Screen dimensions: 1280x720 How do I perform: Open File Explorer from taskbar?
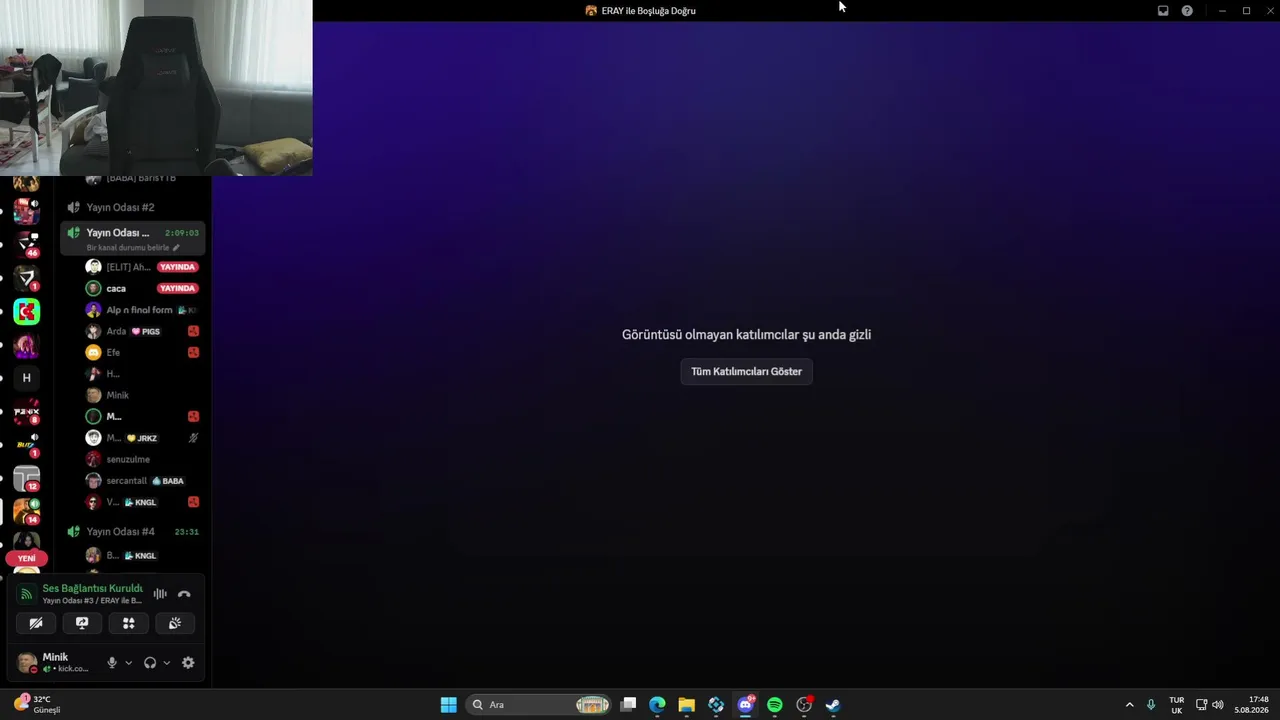(686, 705)
